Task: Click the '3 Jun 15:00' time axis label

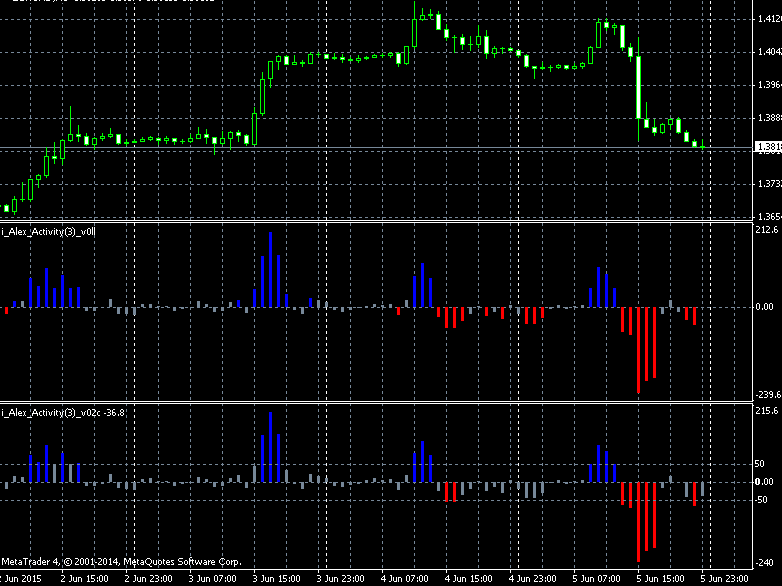Action: click(277, 579)
